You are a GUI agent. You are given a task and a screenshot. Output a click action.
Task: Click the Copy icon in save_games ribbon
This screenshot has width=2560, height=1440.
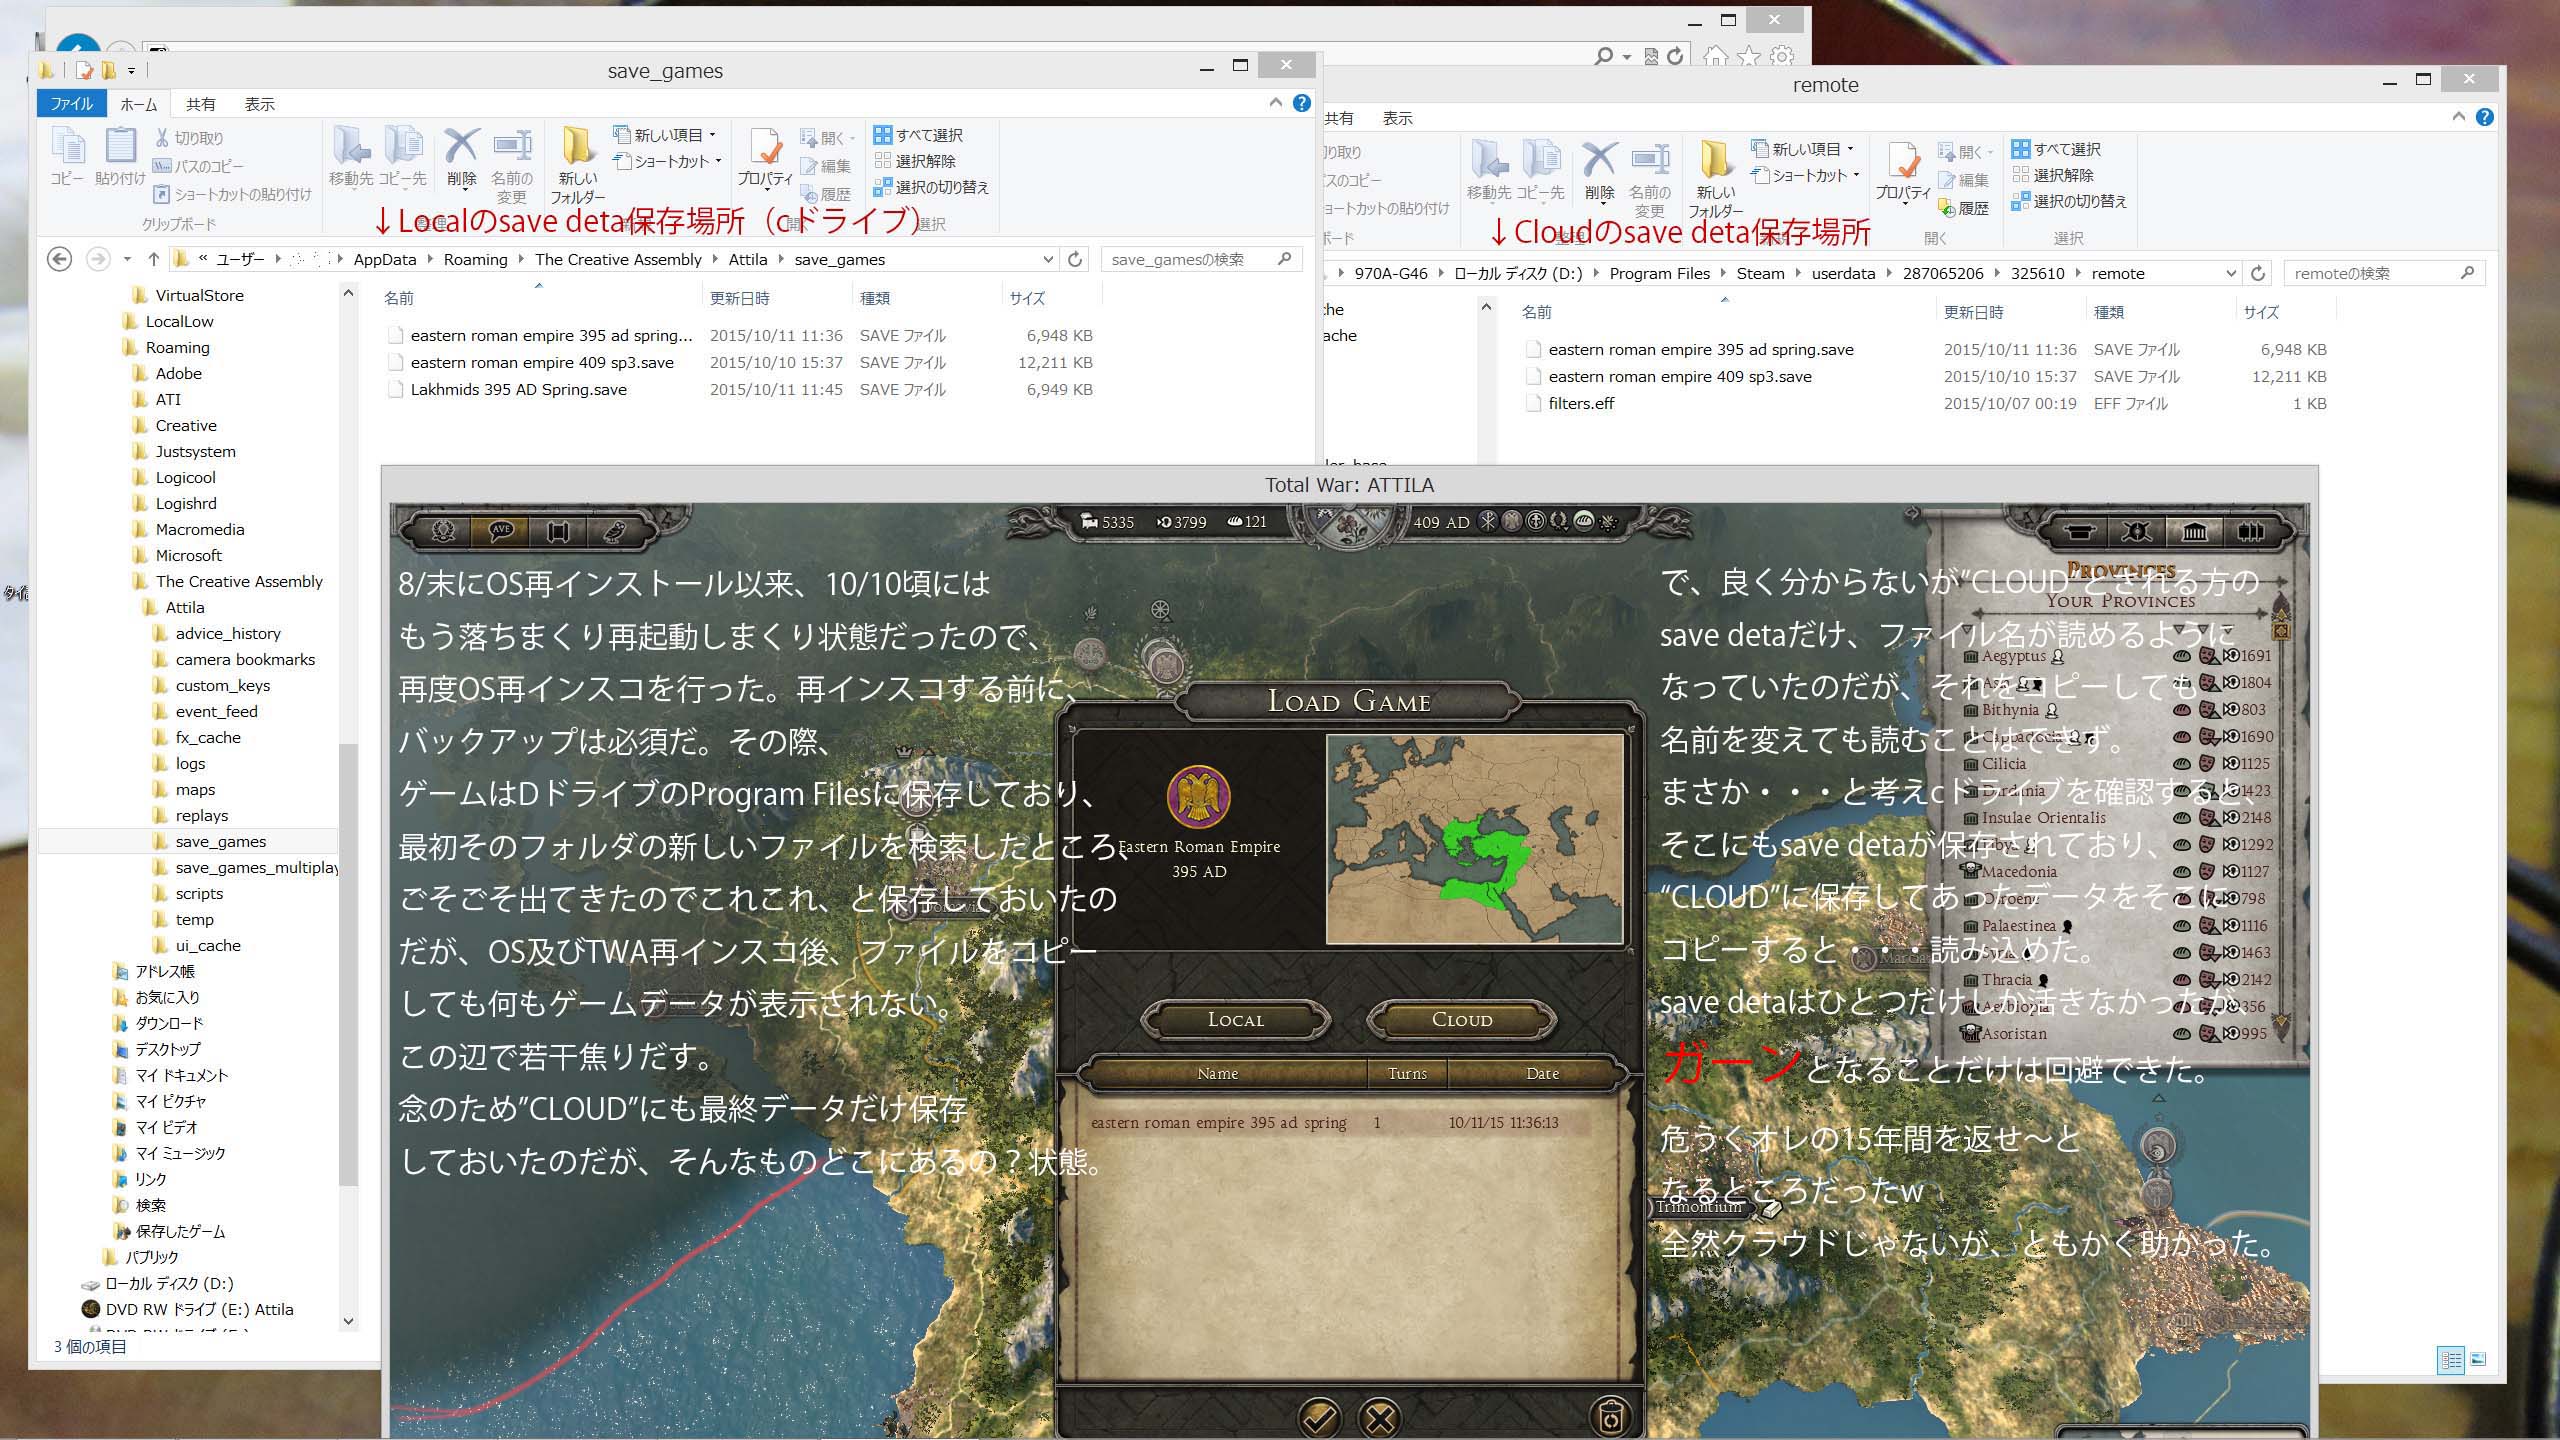coord(68,157)
